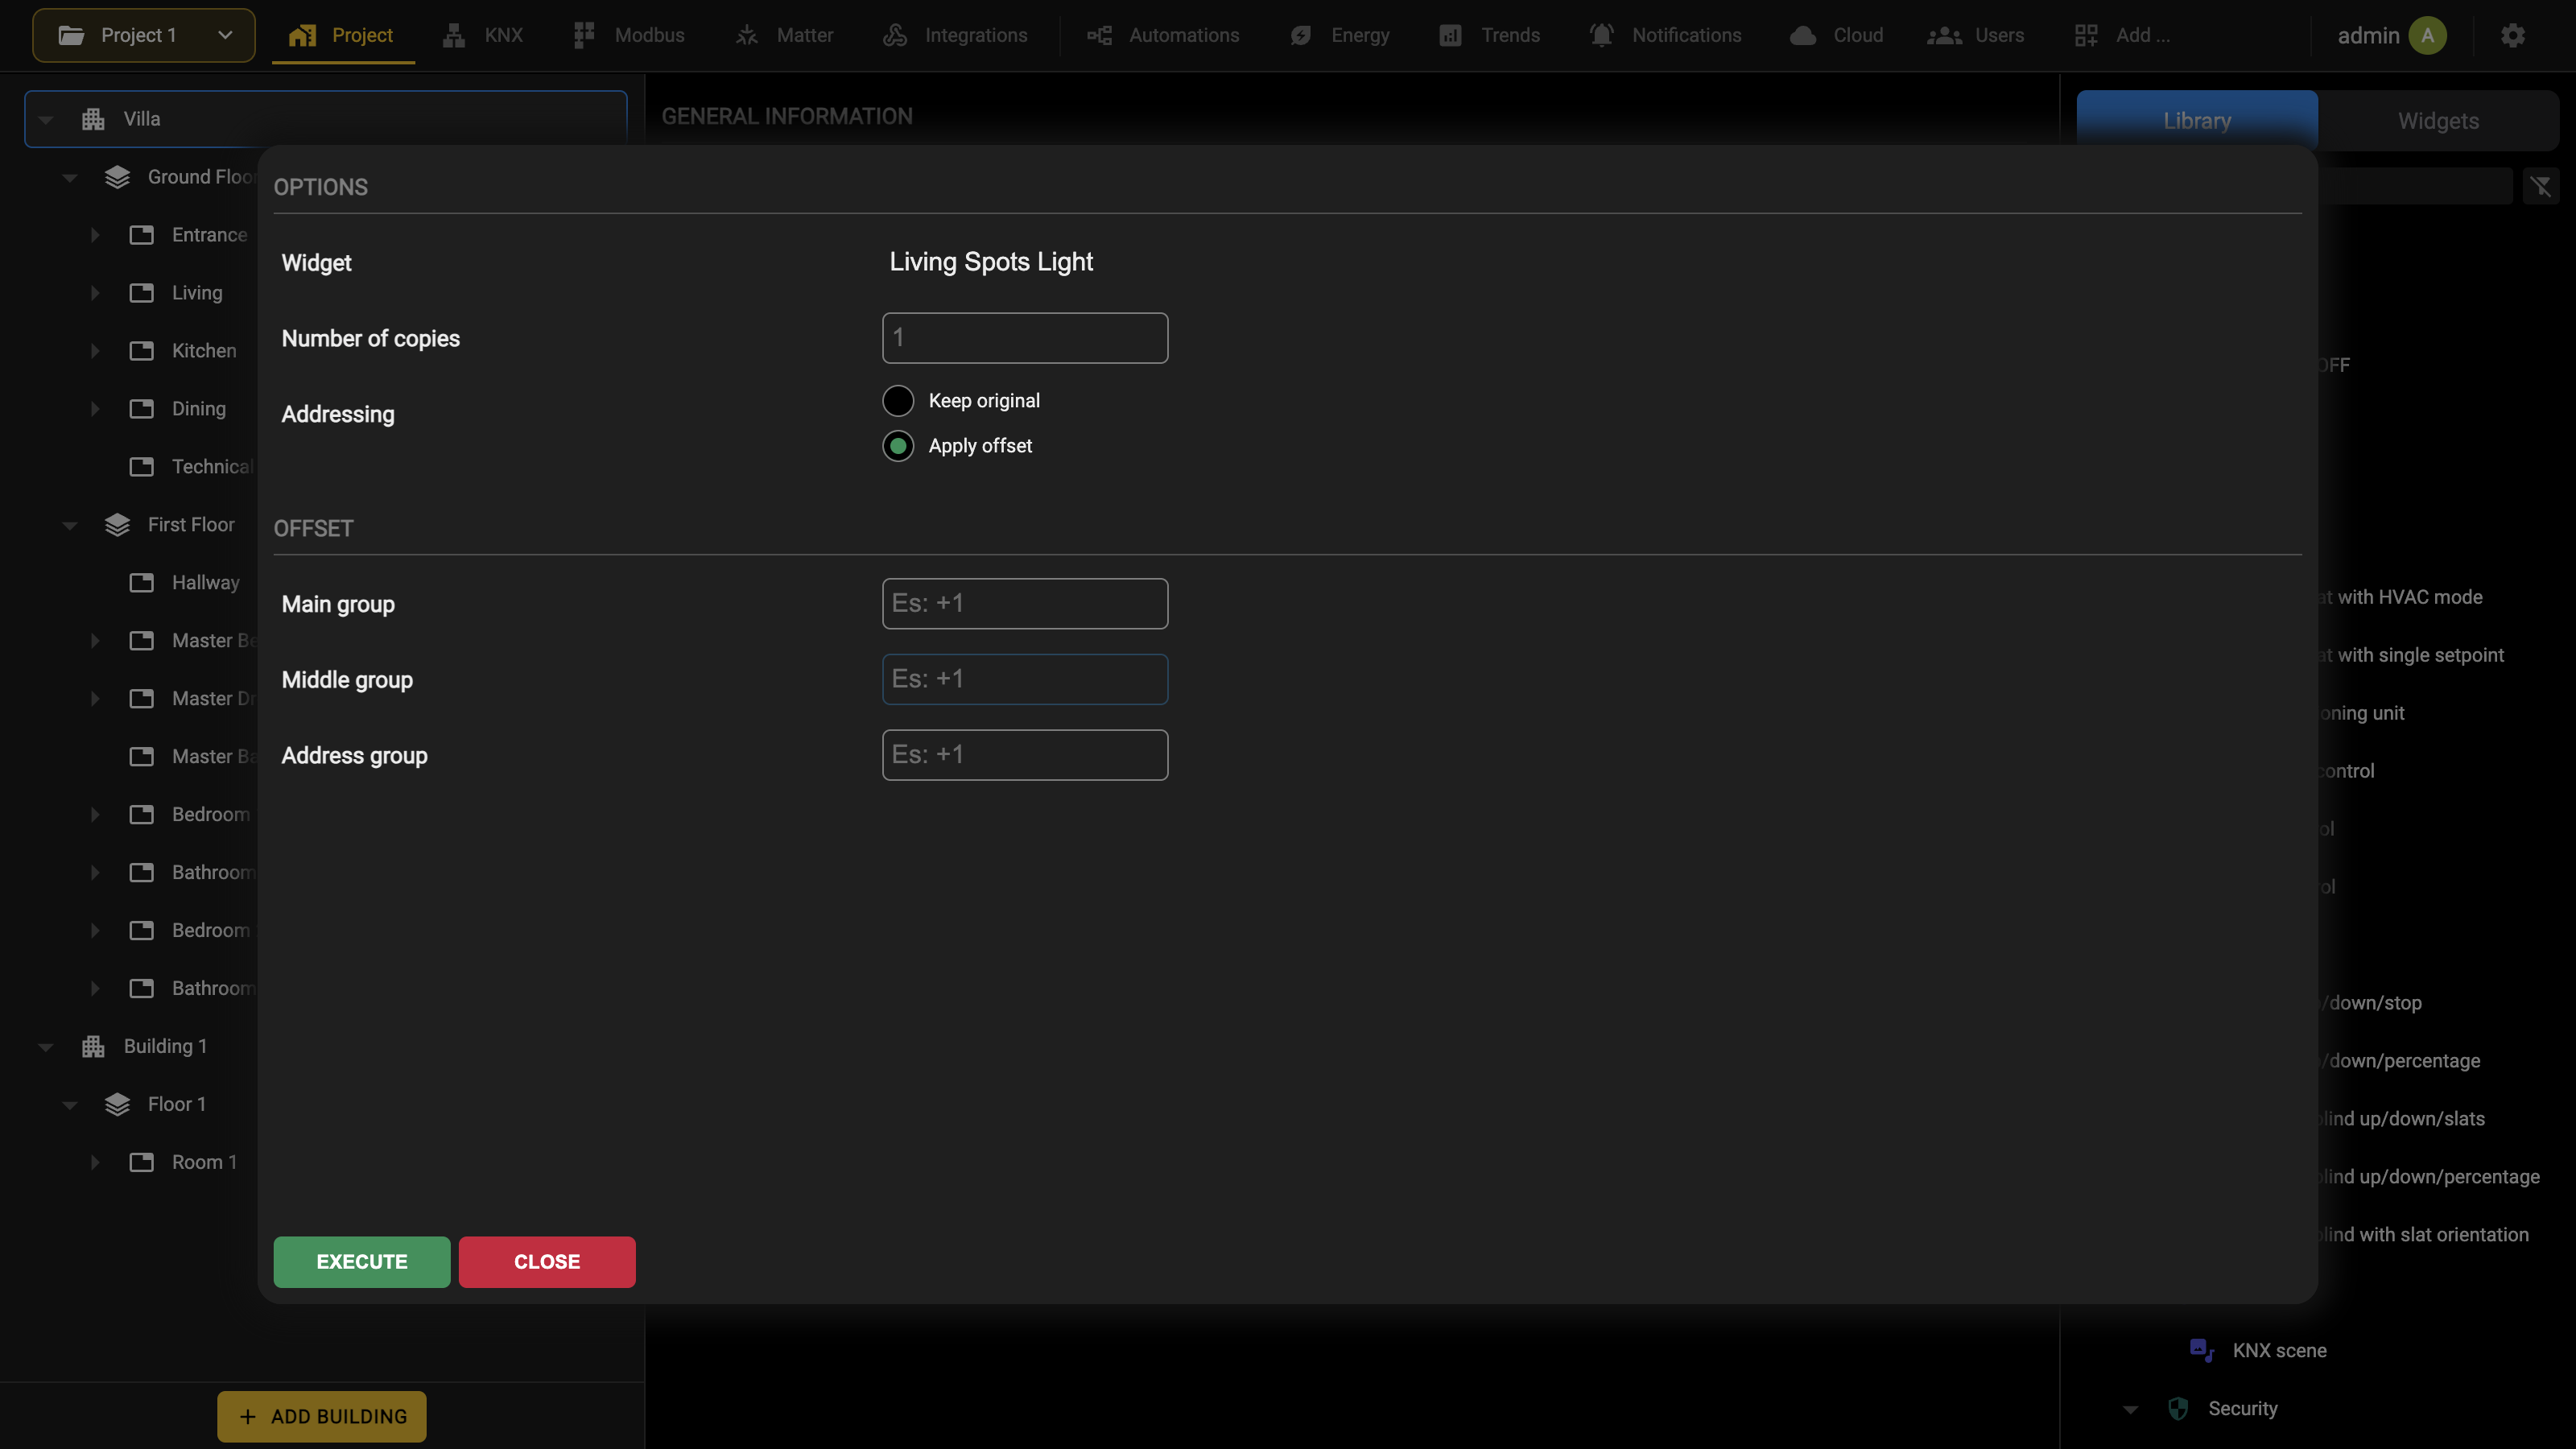Click the Users group icon
Image resolution: width=2576 pixels, height=1449 pixels.
(x=1944, y=36)
